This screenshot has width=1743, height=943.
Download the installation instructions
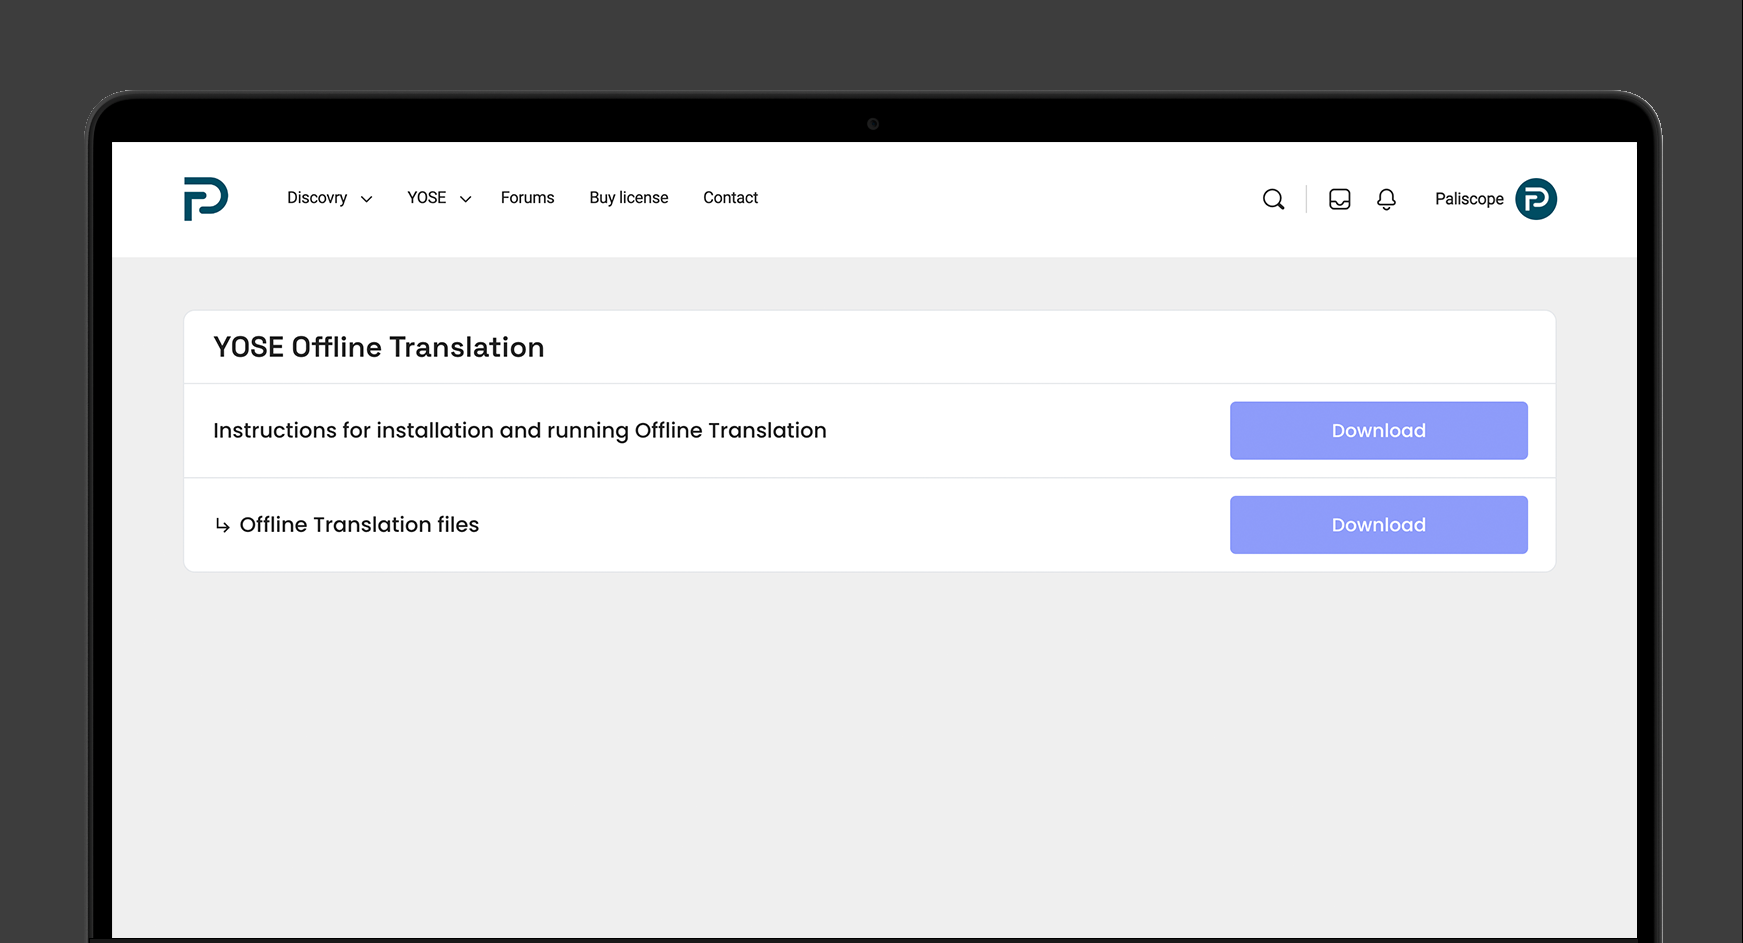click(1378, 431)
